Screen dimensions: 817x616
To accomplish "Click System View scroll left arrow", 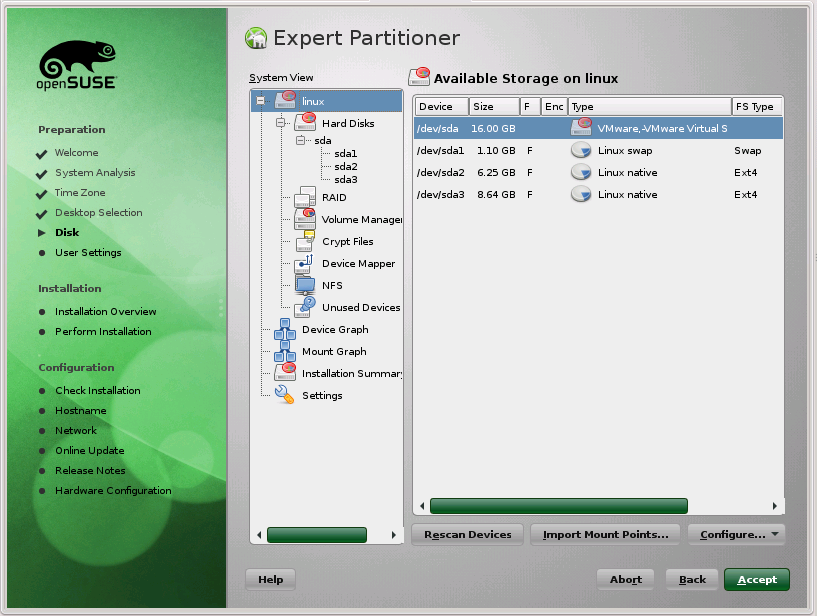I will 259,535.
